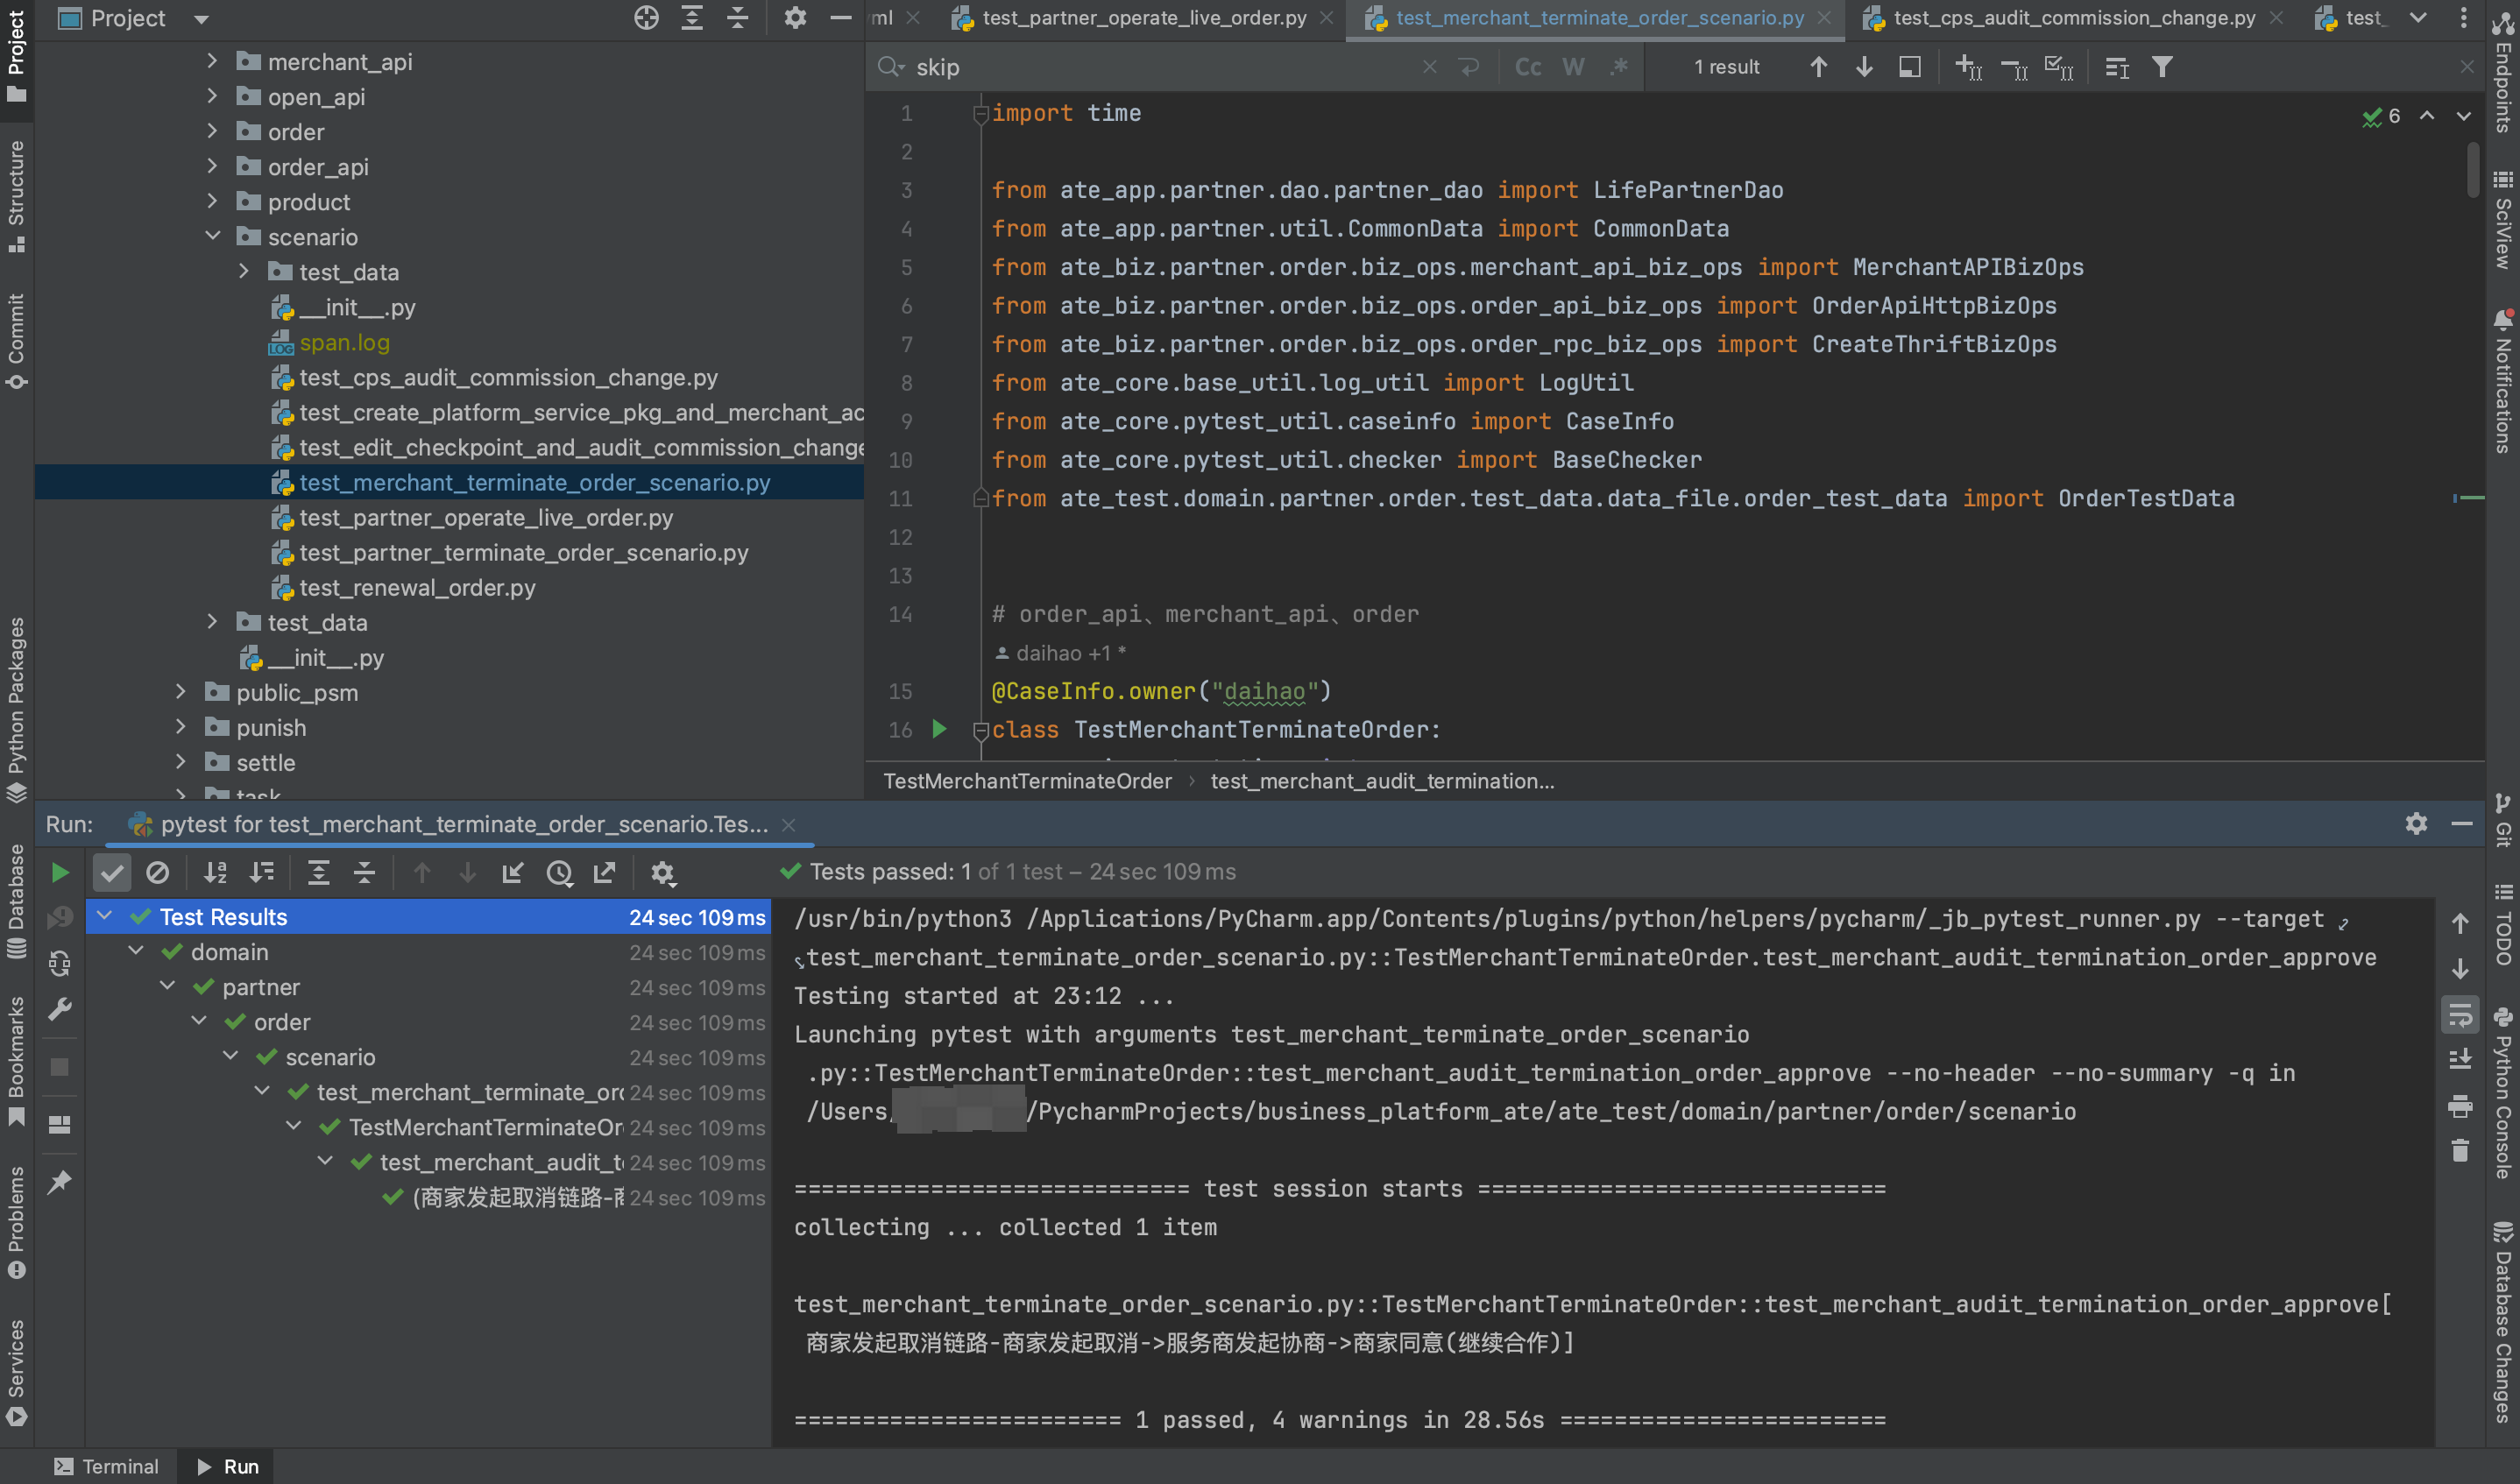Toggle Match Case in search bar
Screen dimensions: 2520x1484
(x=1528, y=67)
